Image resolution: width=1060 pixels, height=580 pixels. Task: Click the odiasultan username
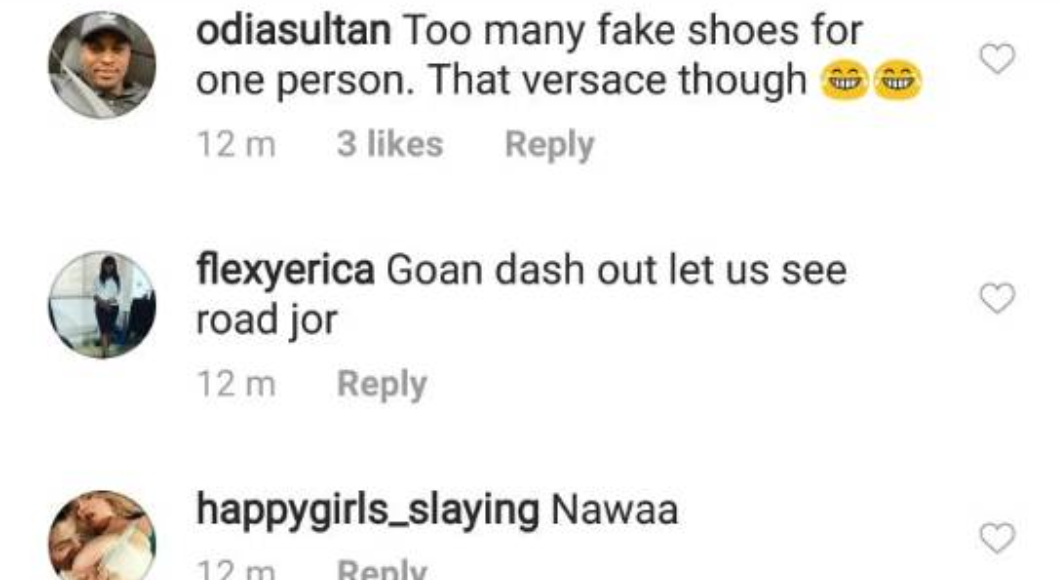coord(293,31)
